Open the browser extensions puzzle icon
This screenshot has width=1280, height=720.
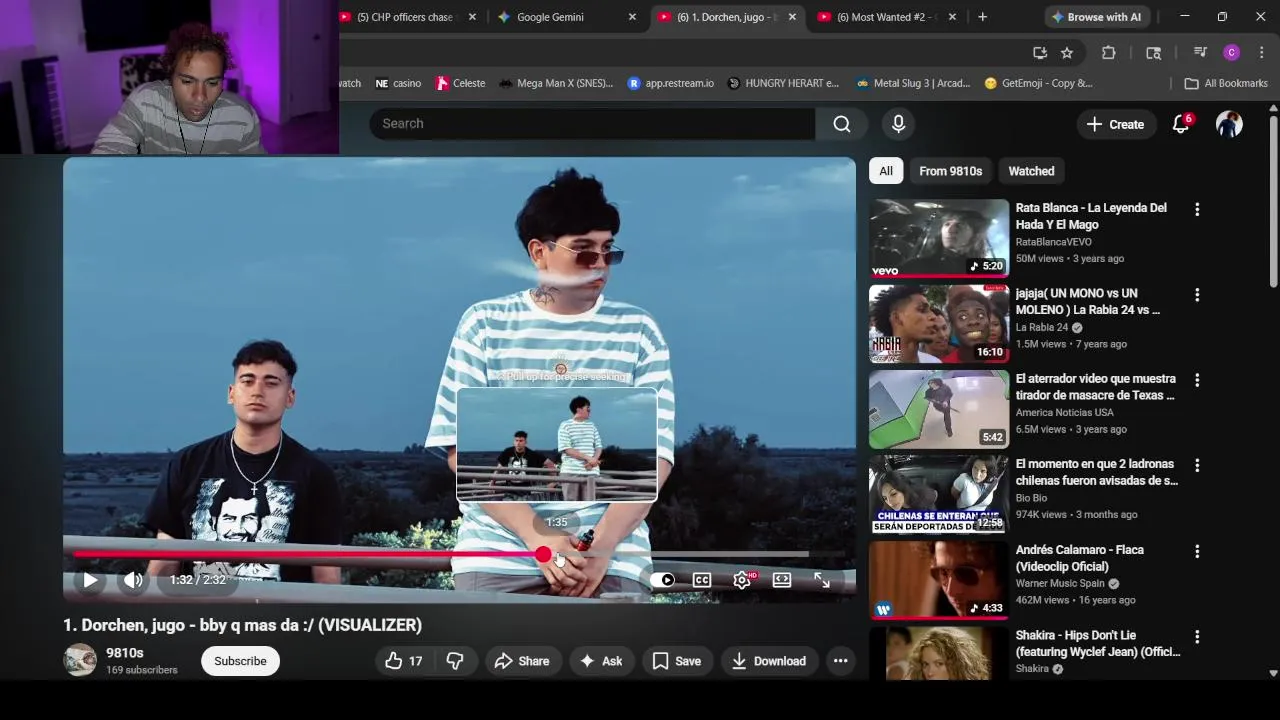click(1108, 53)
